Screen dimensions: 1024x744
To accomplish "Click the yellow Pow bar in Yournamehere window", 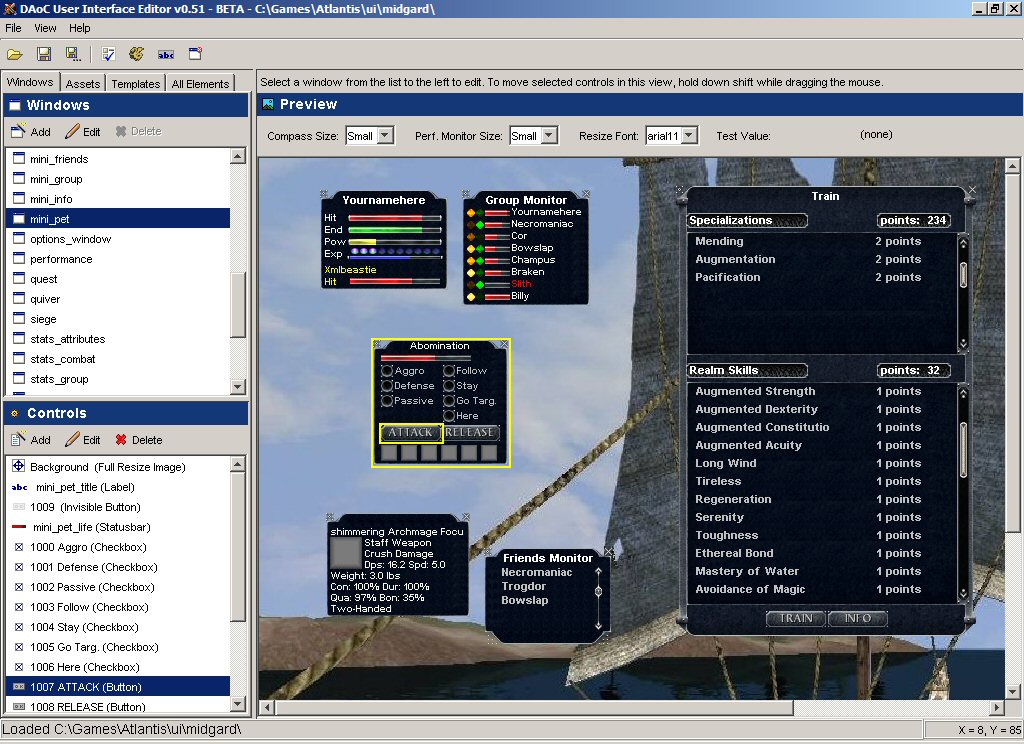I will 394,242.
